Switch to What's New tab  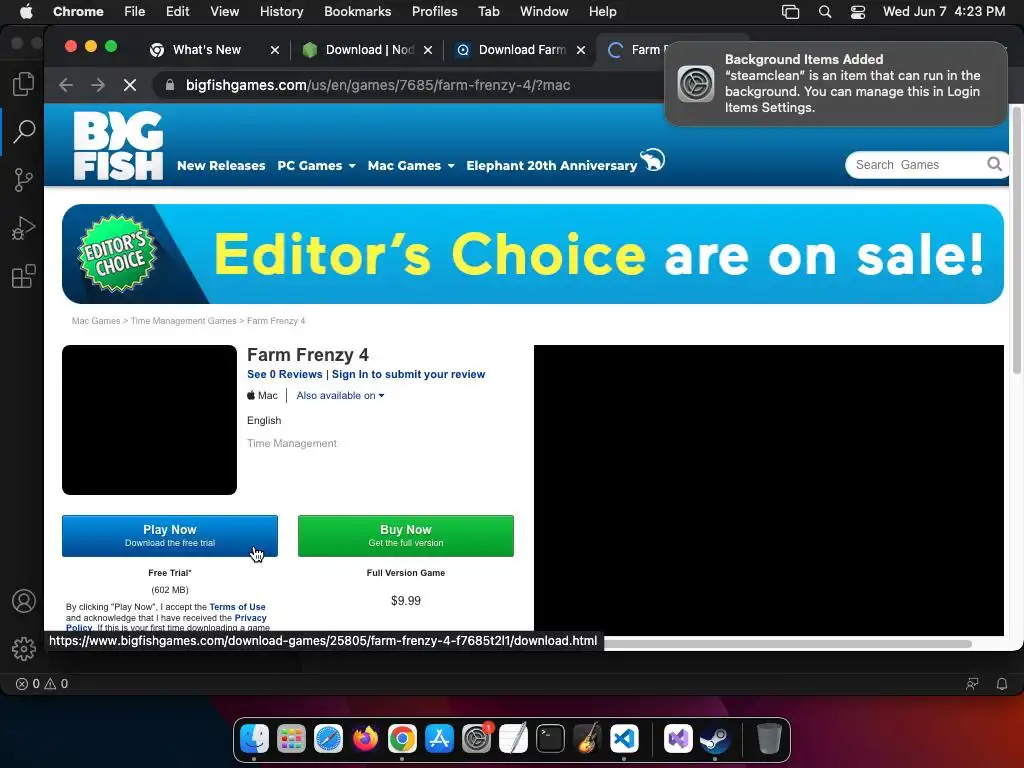206,50
